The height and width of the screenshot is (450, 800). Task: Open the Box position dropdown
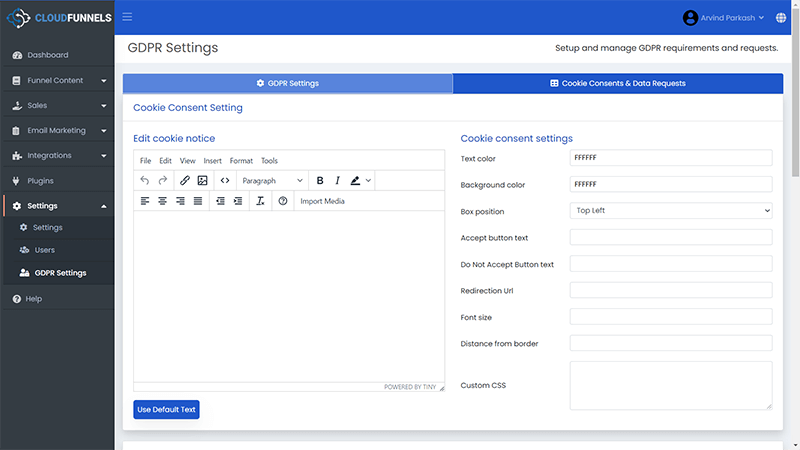[x=670, y=211]
